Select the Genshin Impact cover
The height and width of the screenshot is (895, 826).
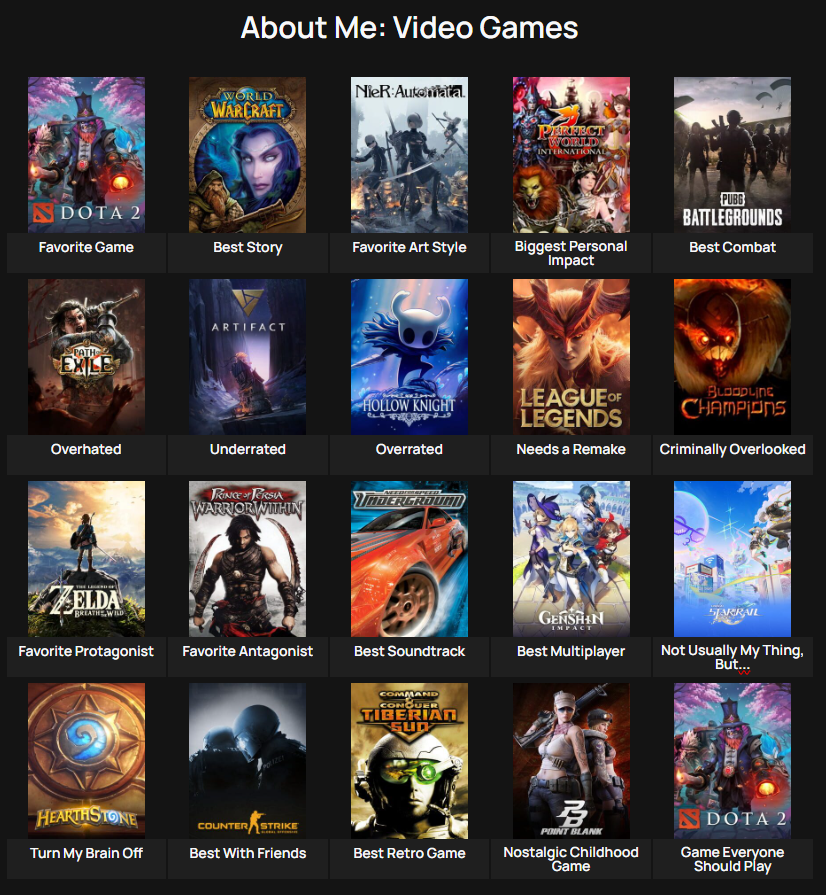[571, 559]
